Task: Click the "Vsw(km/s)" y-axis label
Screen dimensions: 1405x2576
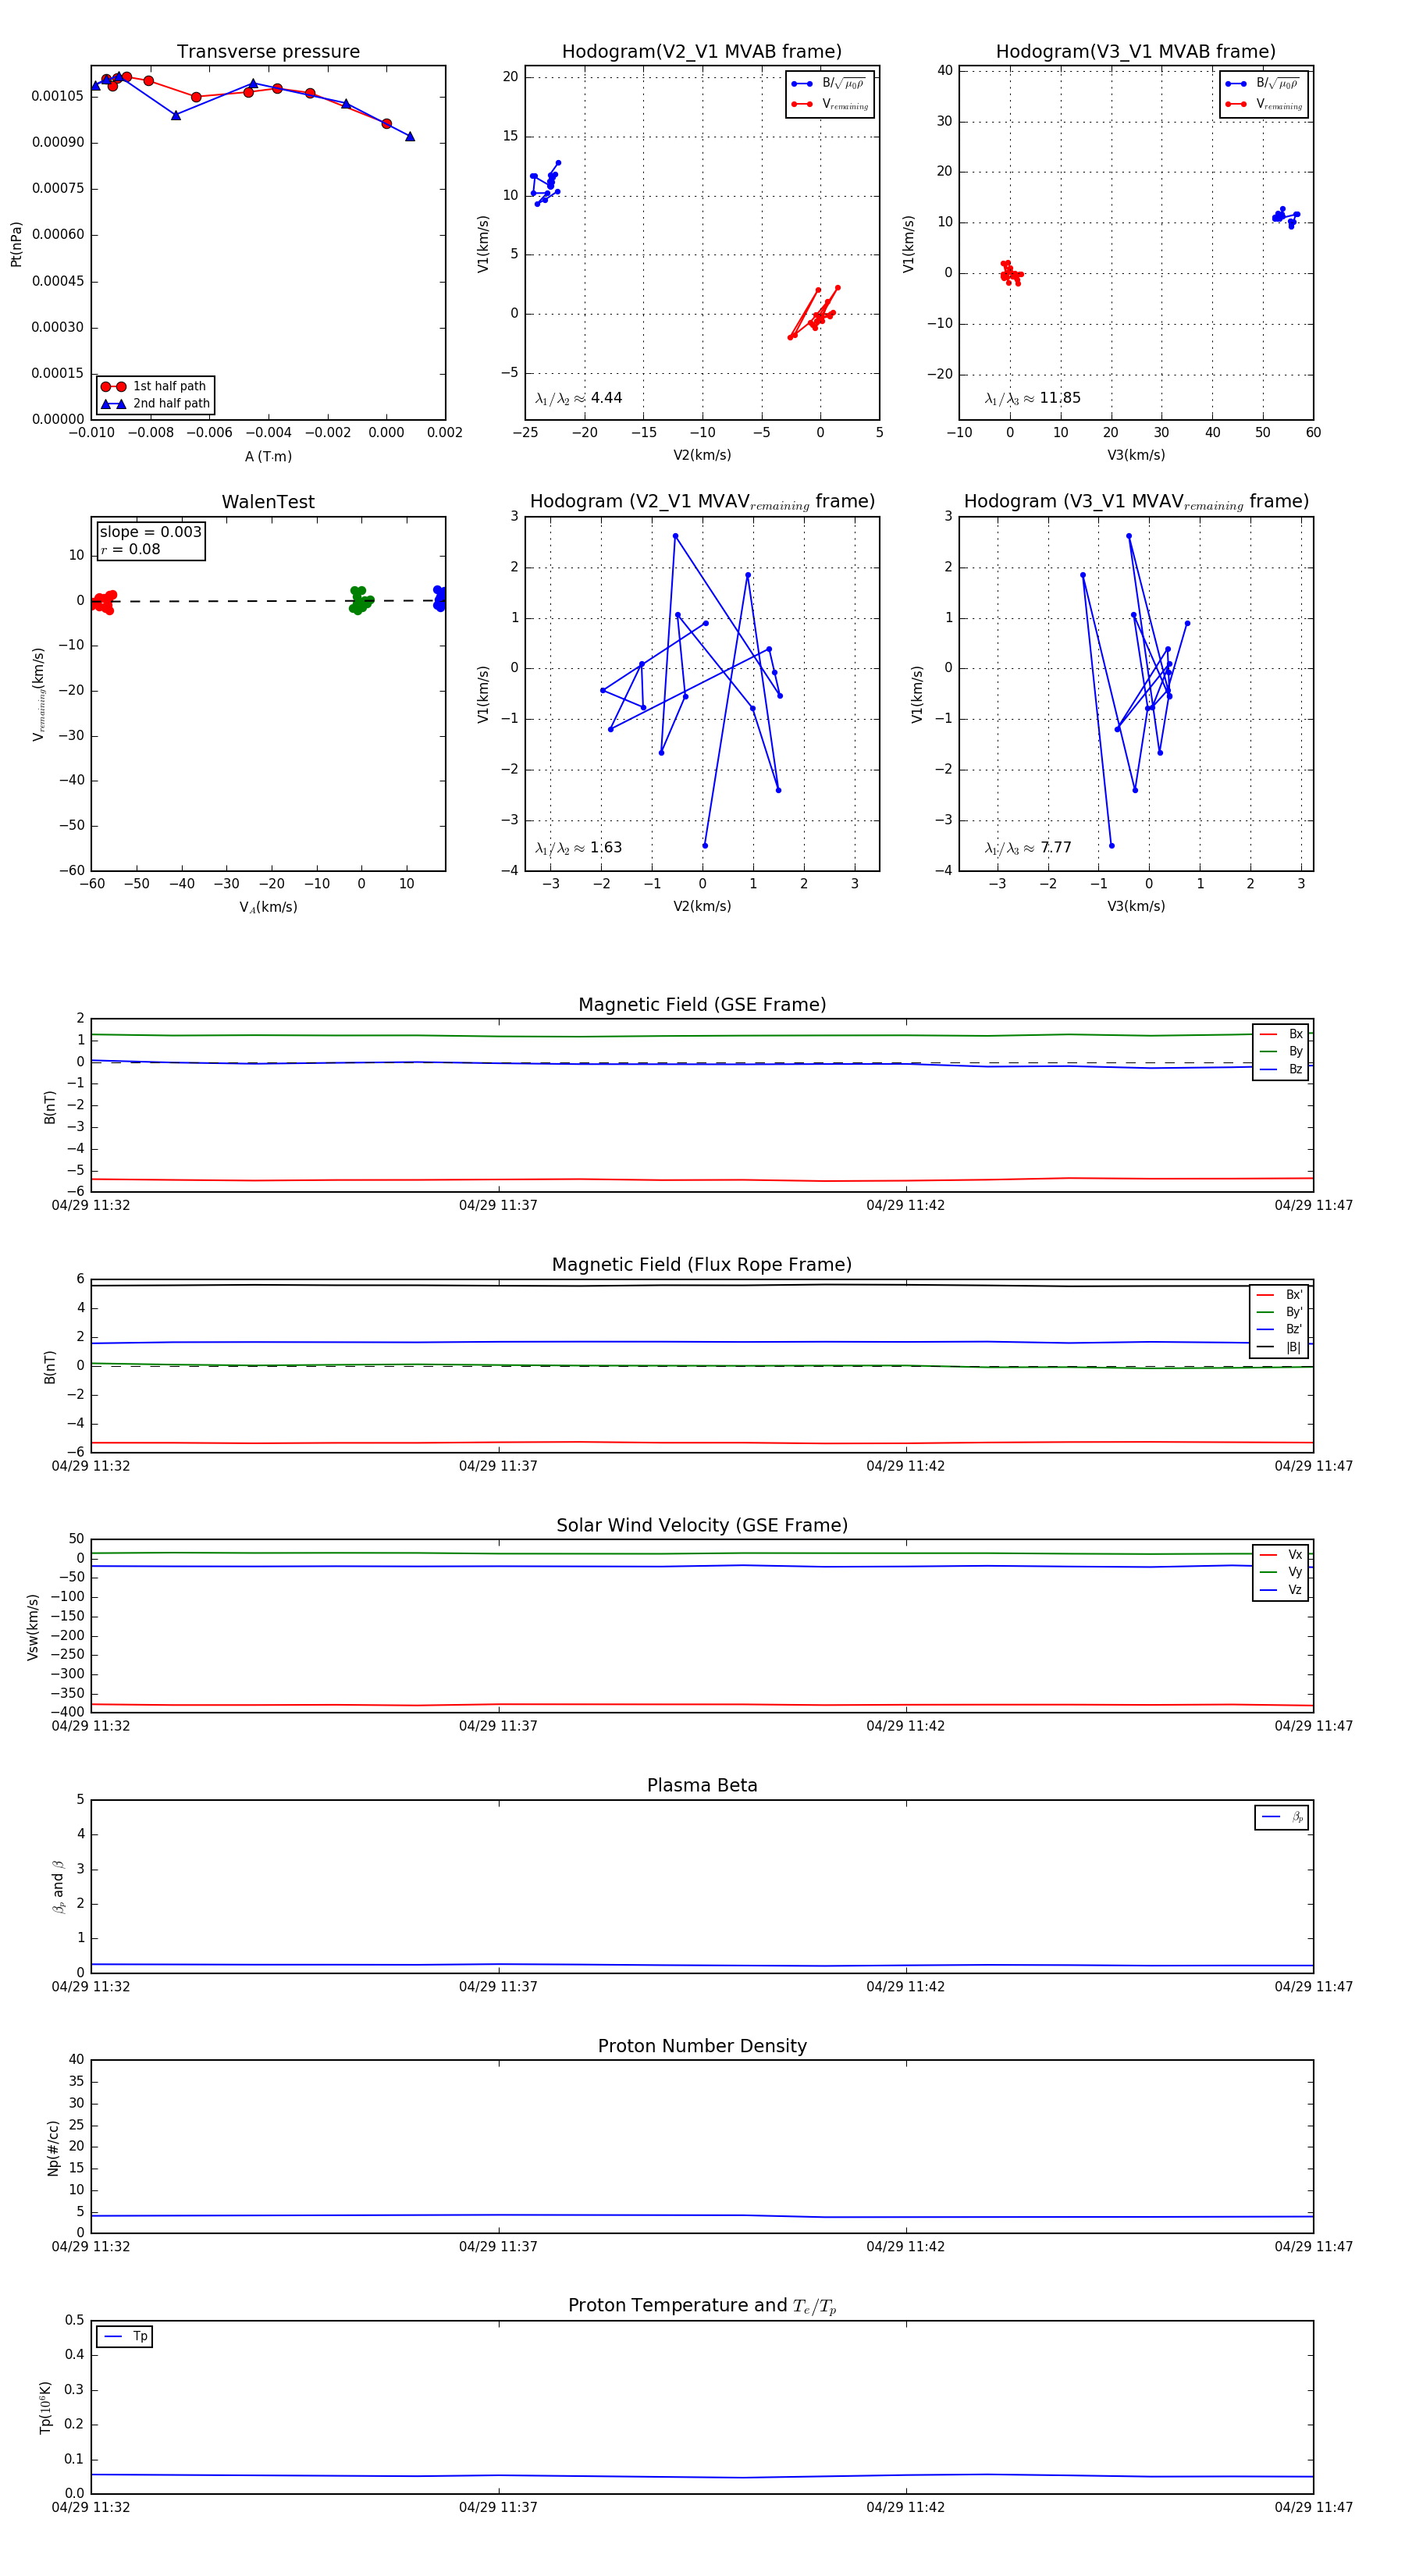Action: [x=33, y=1627]
